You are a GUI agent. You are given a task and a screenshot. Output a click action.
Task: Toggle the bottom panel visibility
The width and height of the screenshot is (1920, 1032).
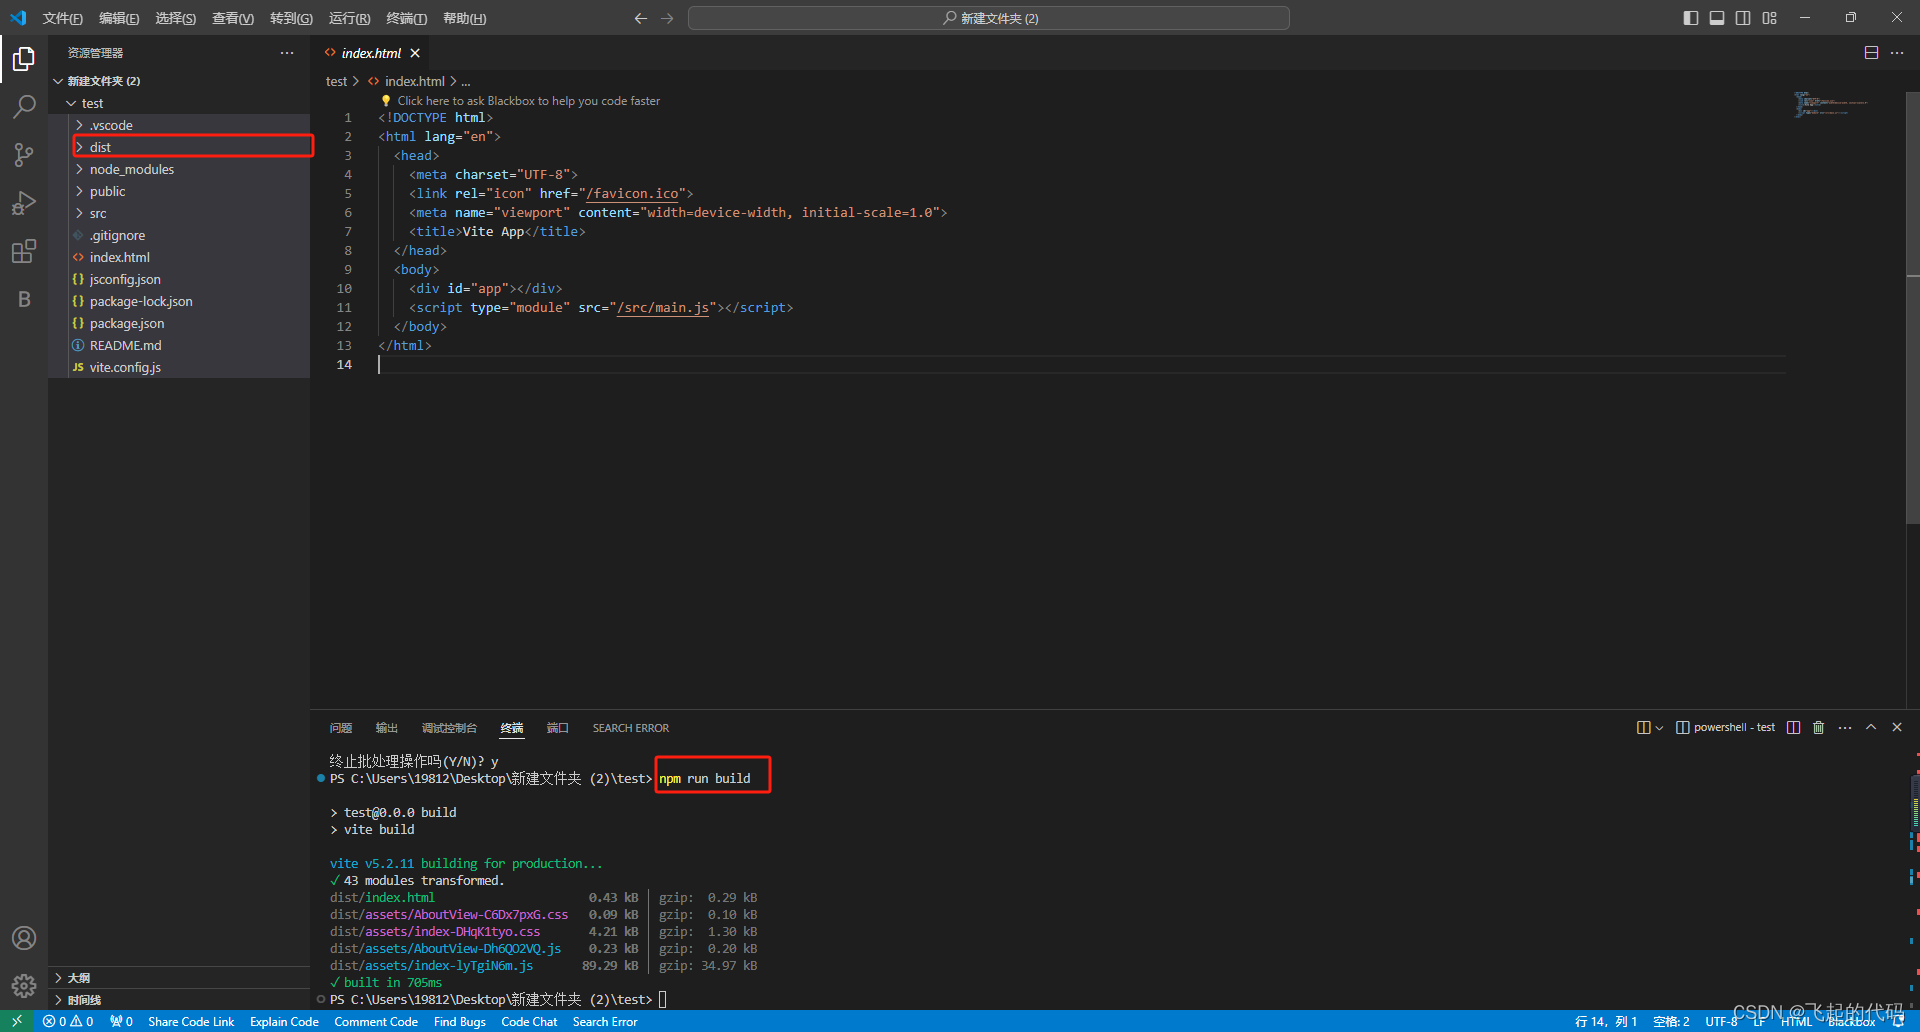pos(1717,18)
